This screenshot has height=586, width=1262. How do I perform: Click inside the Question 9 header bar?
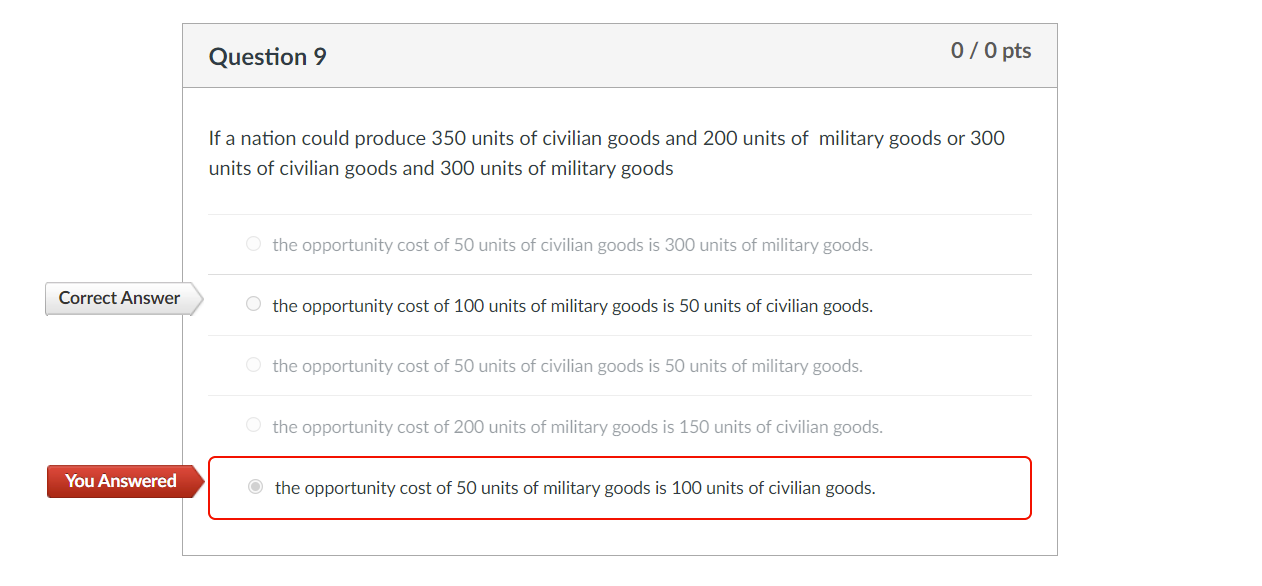point(620,56)
